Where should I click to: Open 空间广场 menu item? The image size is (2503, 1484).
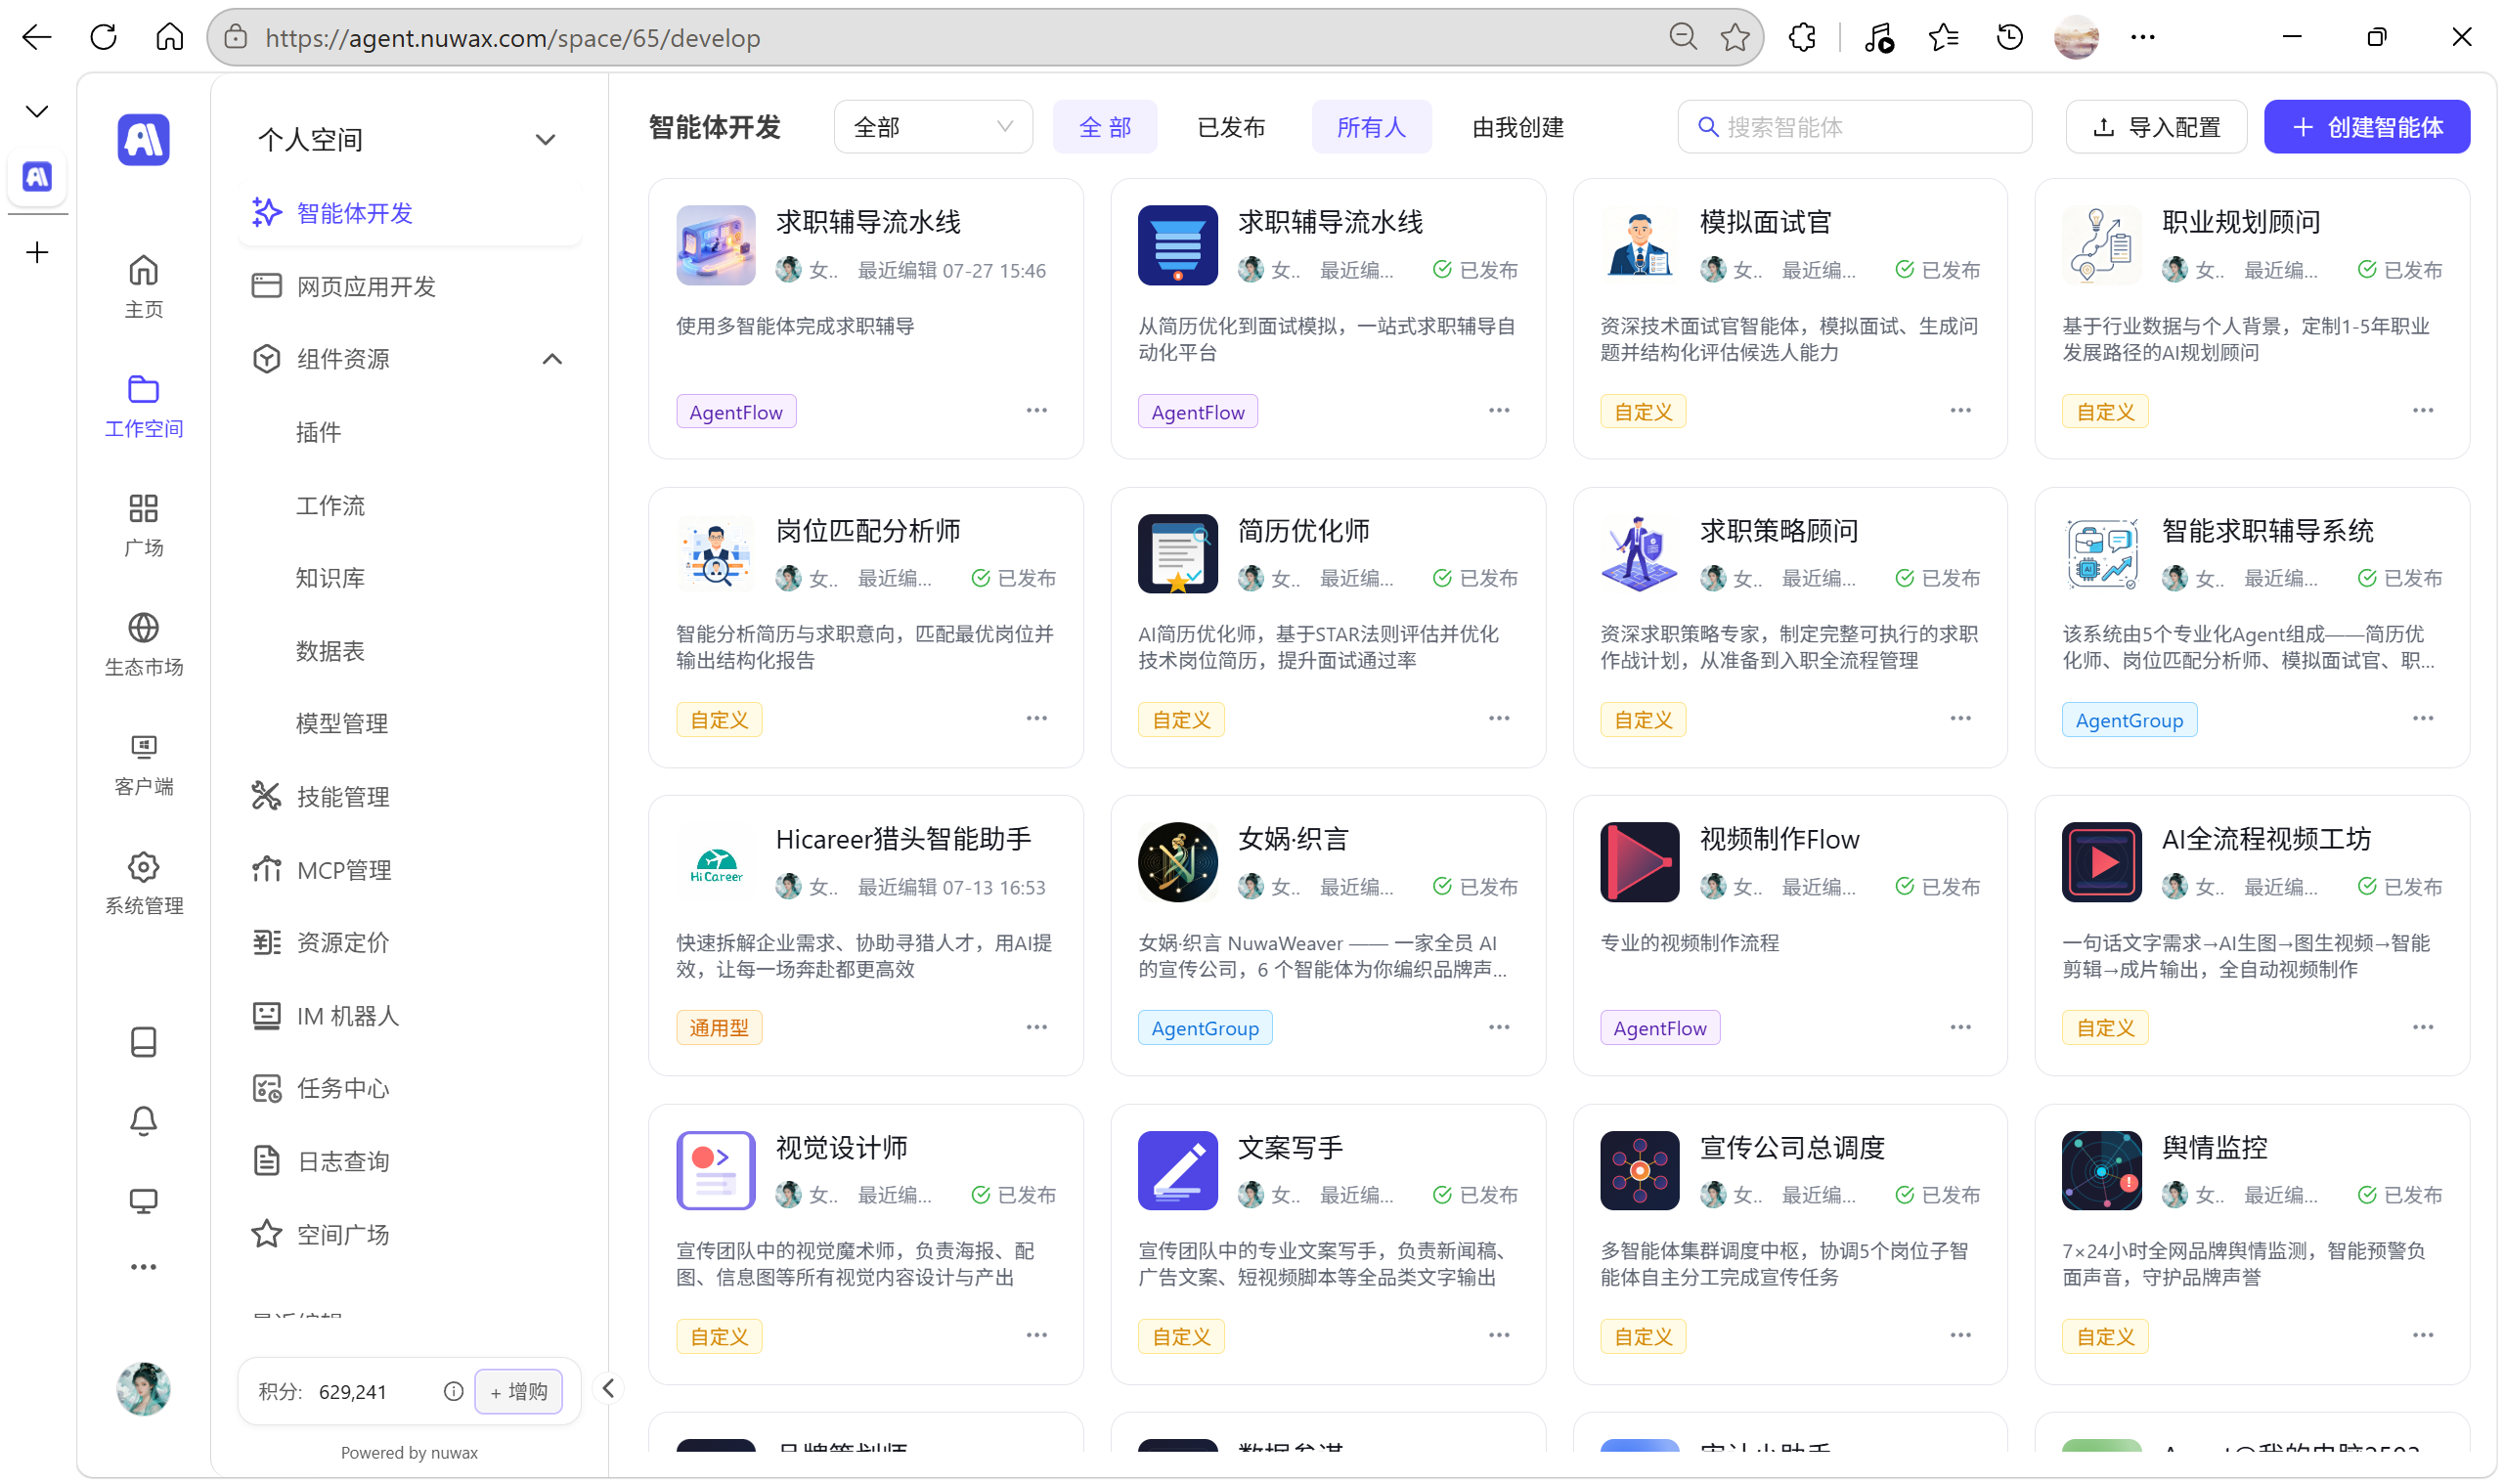[x=410, y=1235]
